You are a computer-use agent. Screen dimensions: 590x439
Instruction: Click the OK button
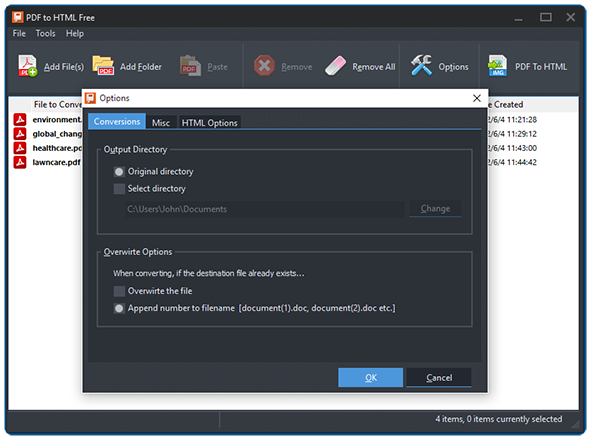click(x=371, y=377)
